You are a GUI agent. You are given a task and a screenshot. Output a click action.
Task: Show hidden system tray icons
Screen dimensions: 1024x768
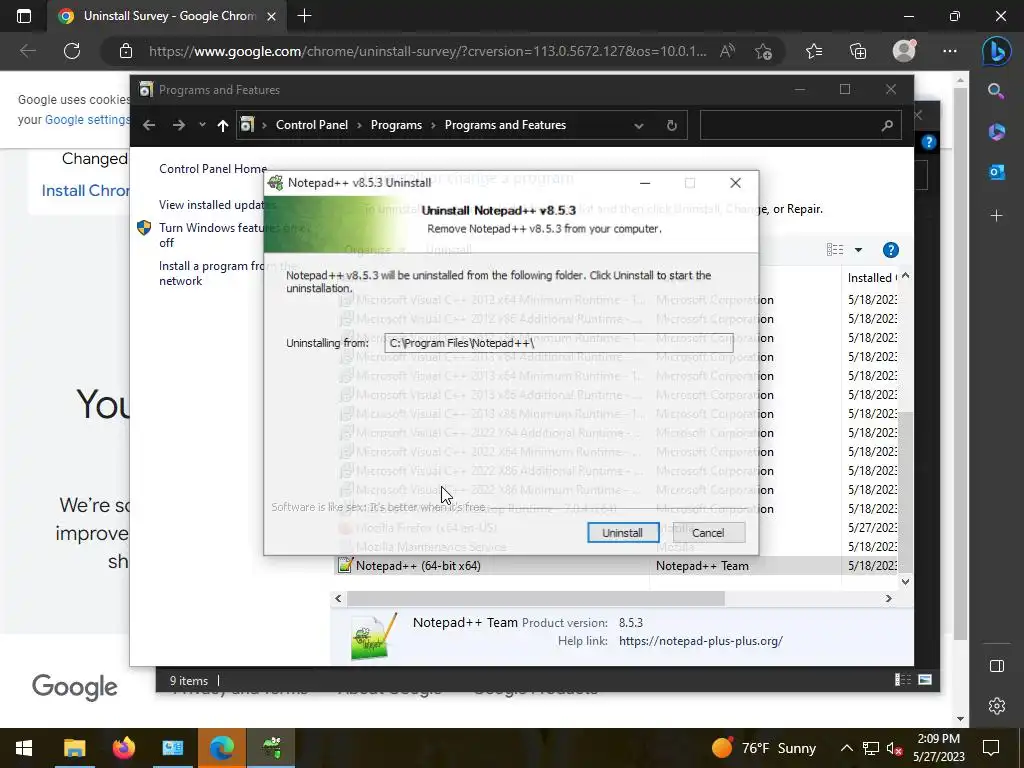tap(846, 748)
